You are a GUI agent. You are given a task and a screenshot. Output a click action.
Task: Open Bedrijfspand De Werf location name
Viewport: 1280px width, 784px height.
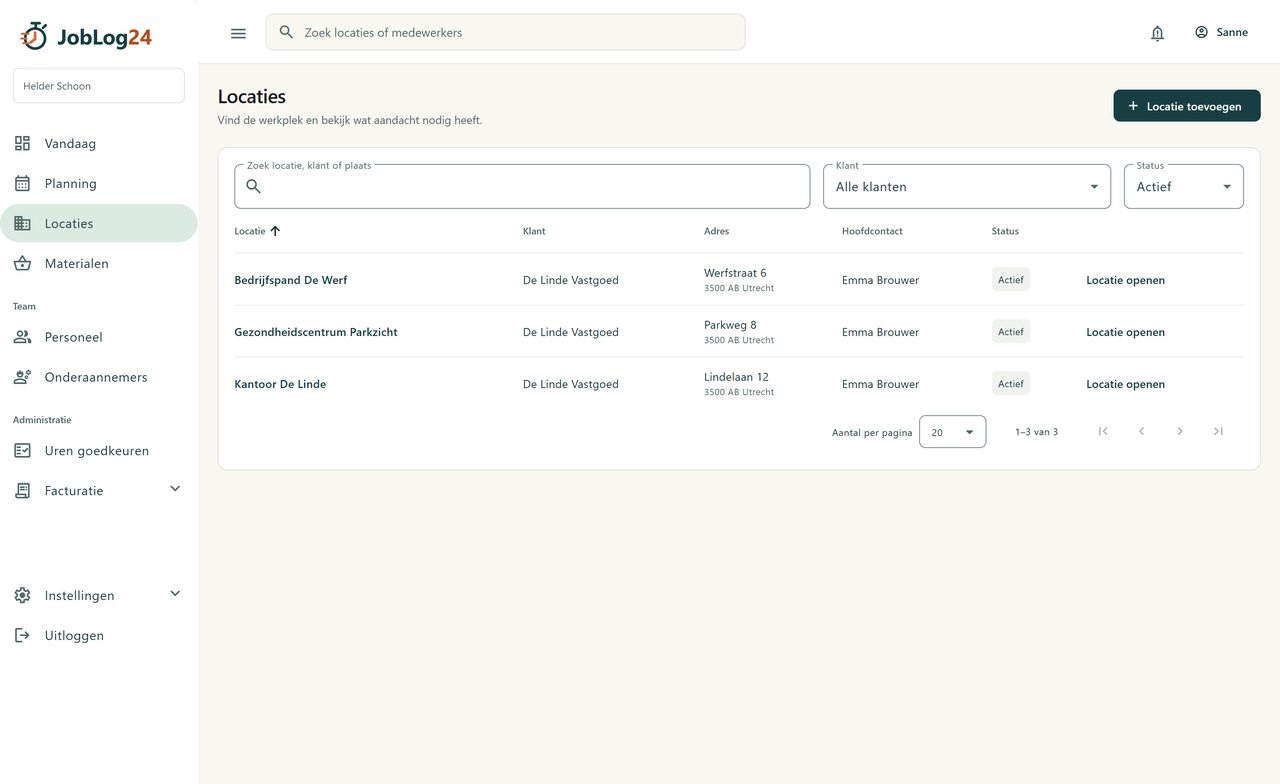point(291,280)
